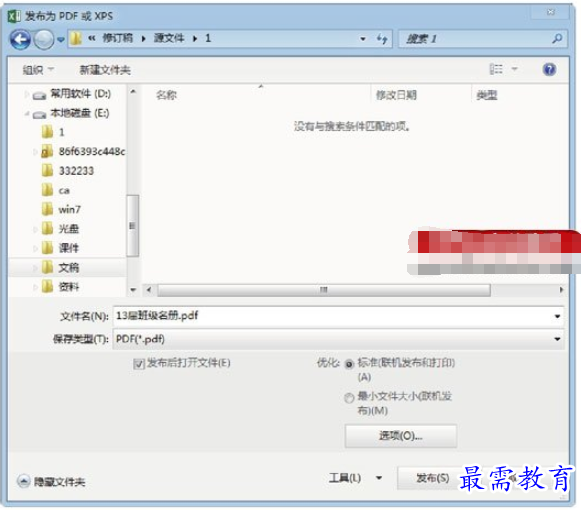This screenshot has height=510, width=581.
Task: Expand the arrow after 源文件 in path
Action: [x=195, y=39]
